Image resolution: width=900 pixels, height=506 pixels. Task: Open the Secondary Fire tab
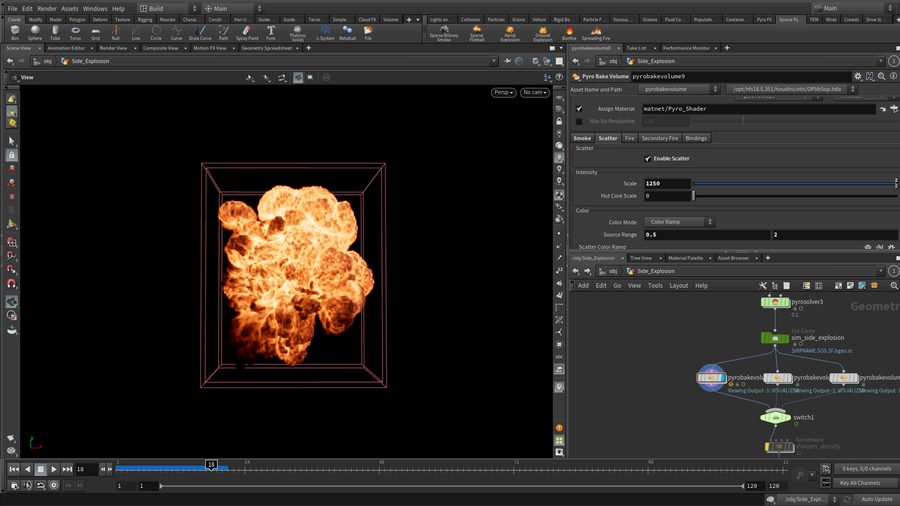660,138
